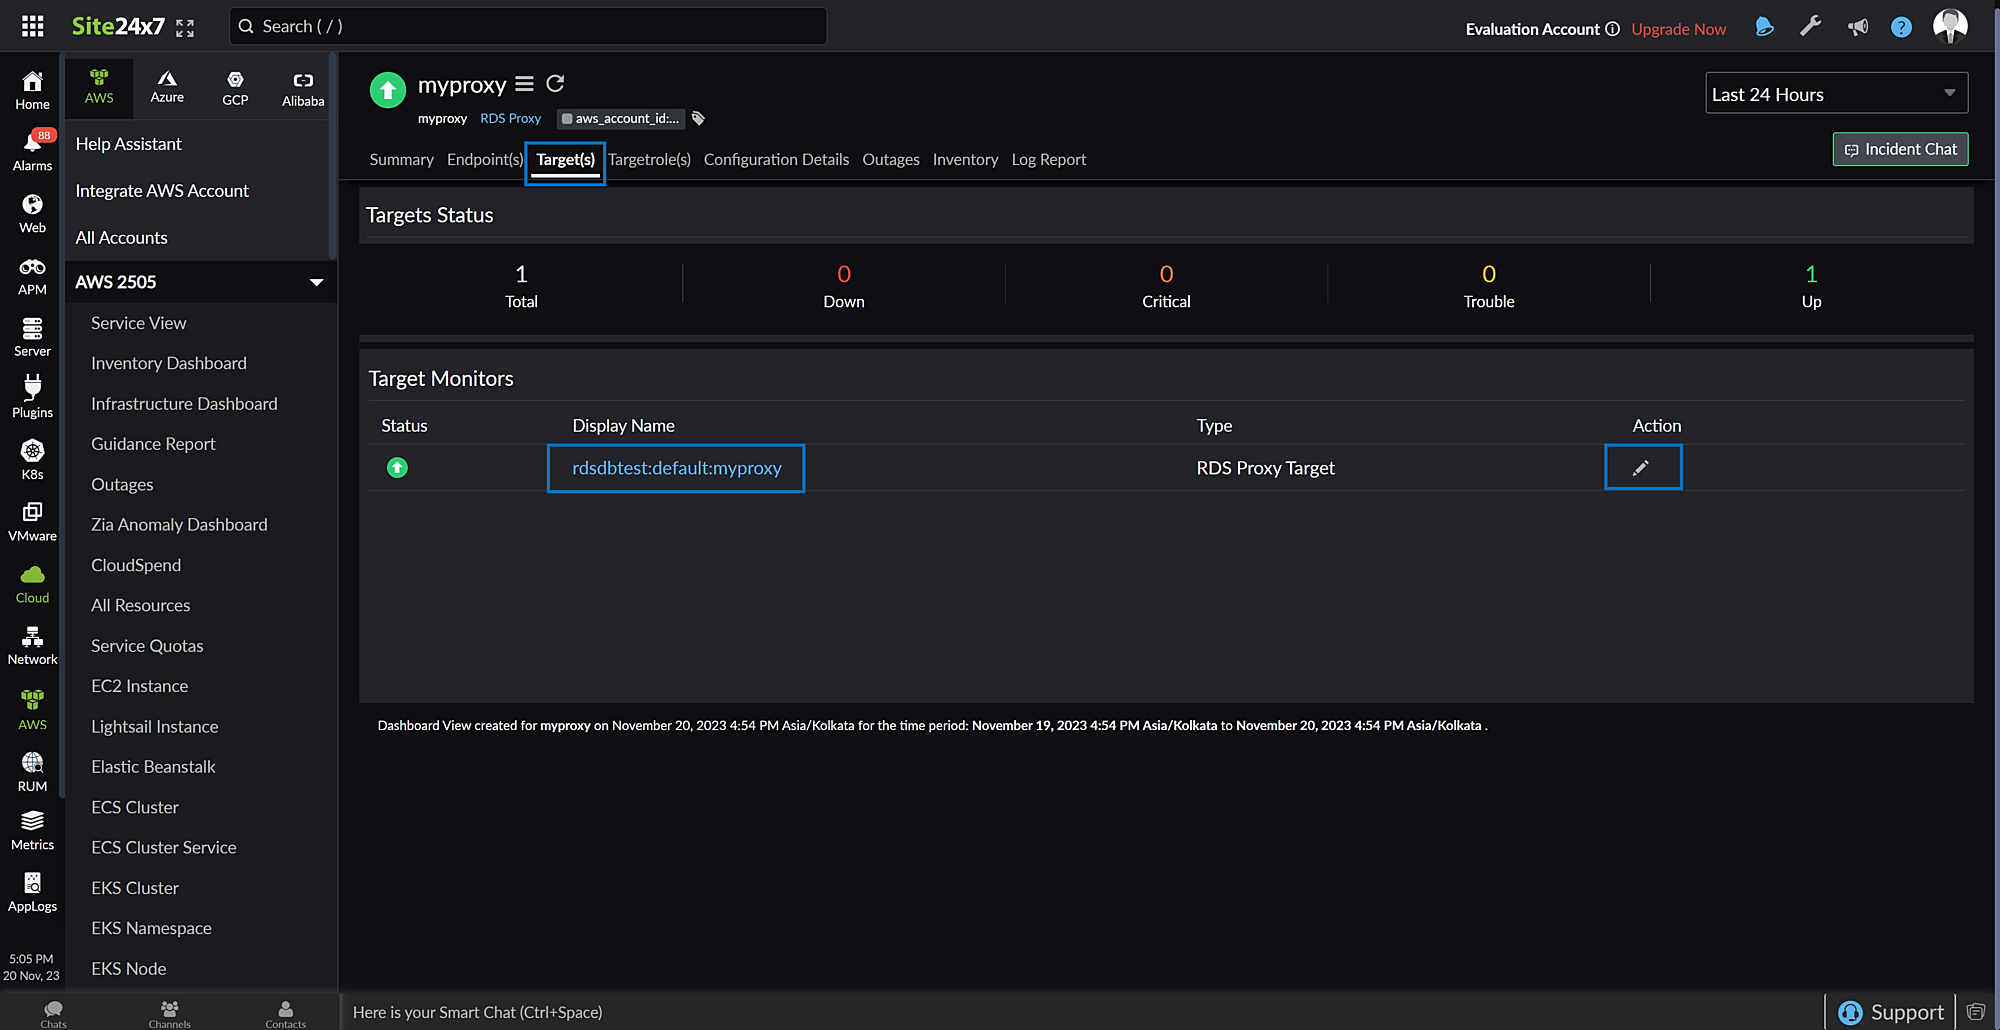Open the myproxy hamburger menu icon
The width and height of the screenshot is (2000, 1030).
click(524, 84)
